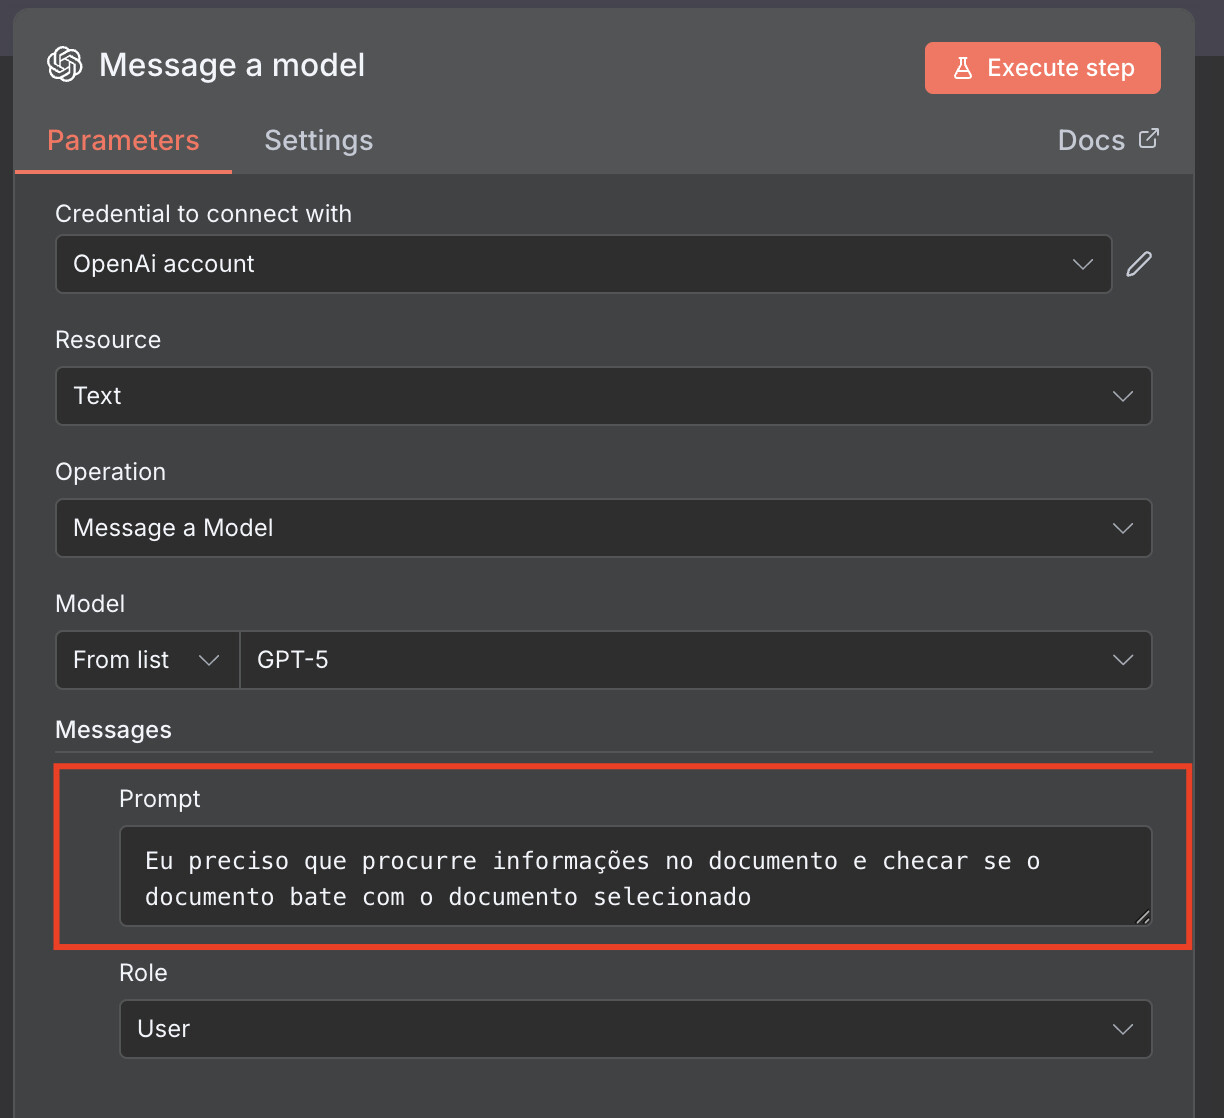
Task: Click the pencil icon to edit credential
Action: (1139, 264)
